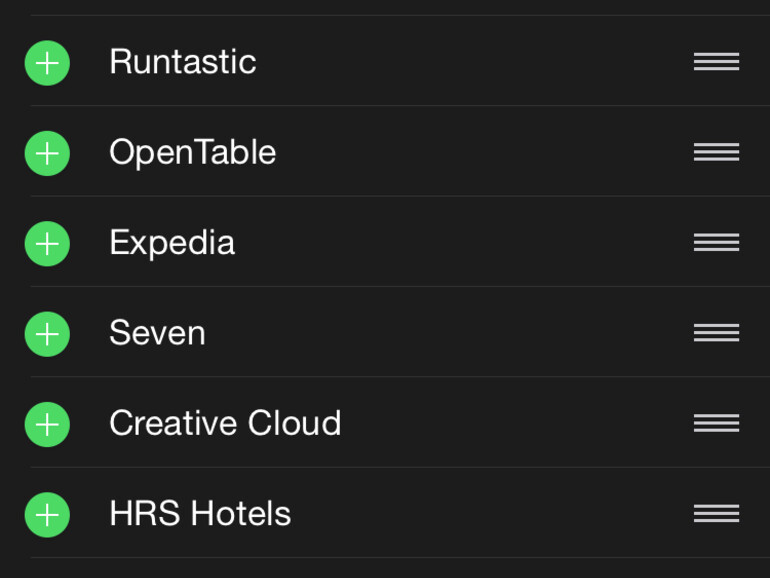
Task: Select the Runtastic label
Action: click(182, 62)
